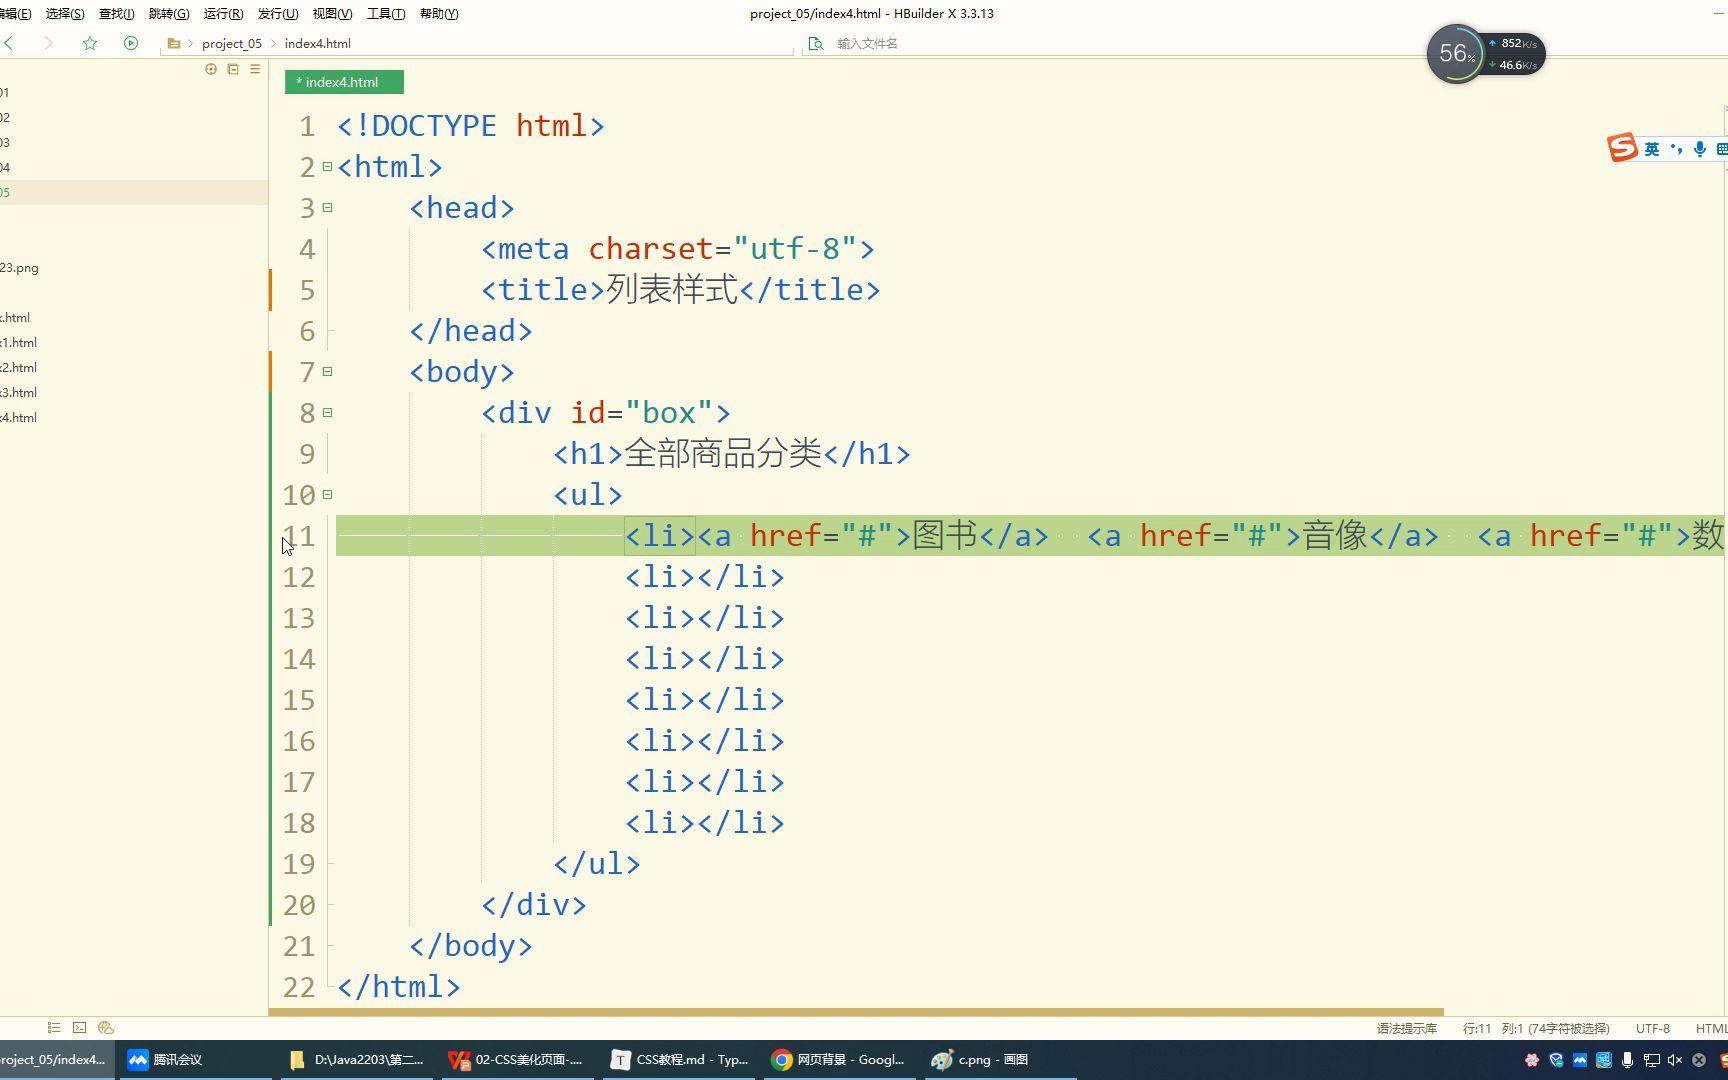Open 02-CSS美化页面 taskbar item
The height and width of the screenshot is (1080, 1728).
tap(516, 1060)
